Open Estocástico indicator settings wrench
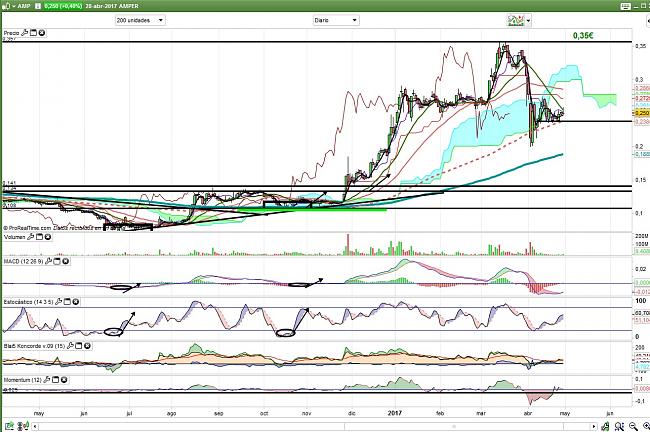This screenshot has height=432, width=650. [x=58, y=302]
